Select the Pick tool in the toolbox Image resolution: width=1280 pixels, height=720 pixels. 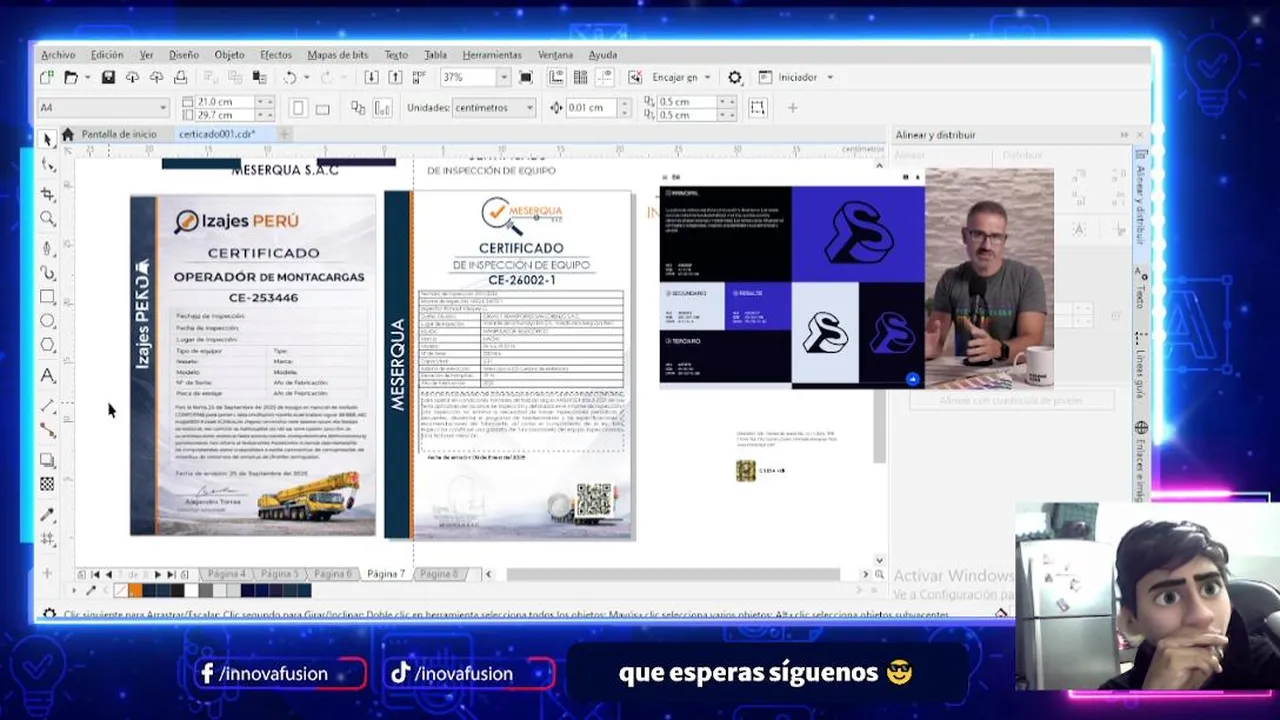(x=47, y=139)
